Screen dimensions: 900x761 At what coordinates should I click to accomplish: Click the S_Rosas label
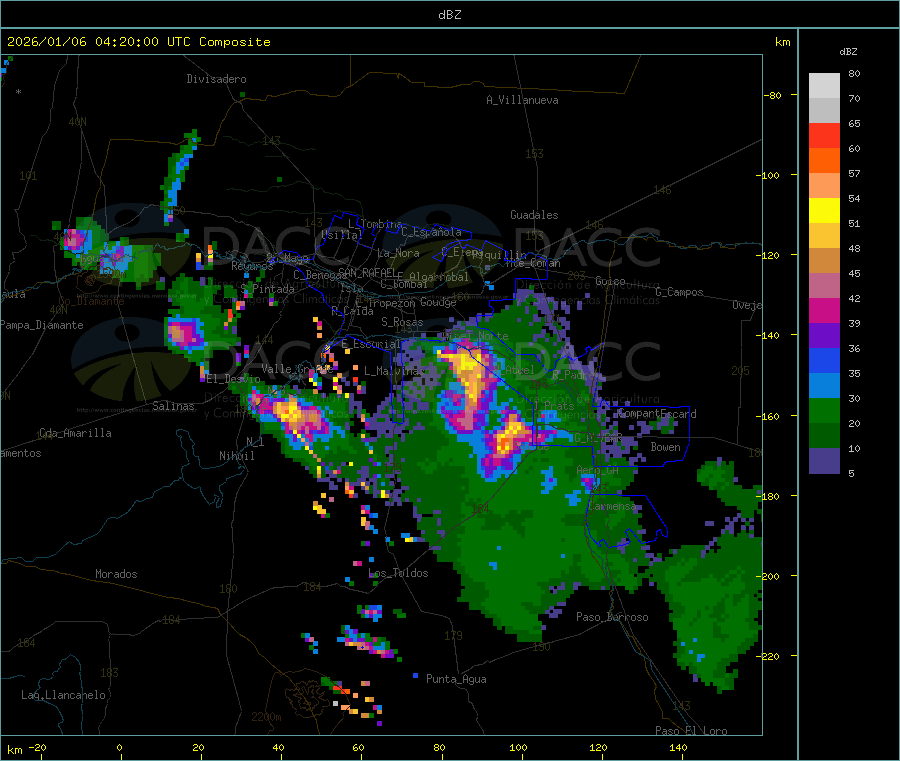[x=402, y=322]
